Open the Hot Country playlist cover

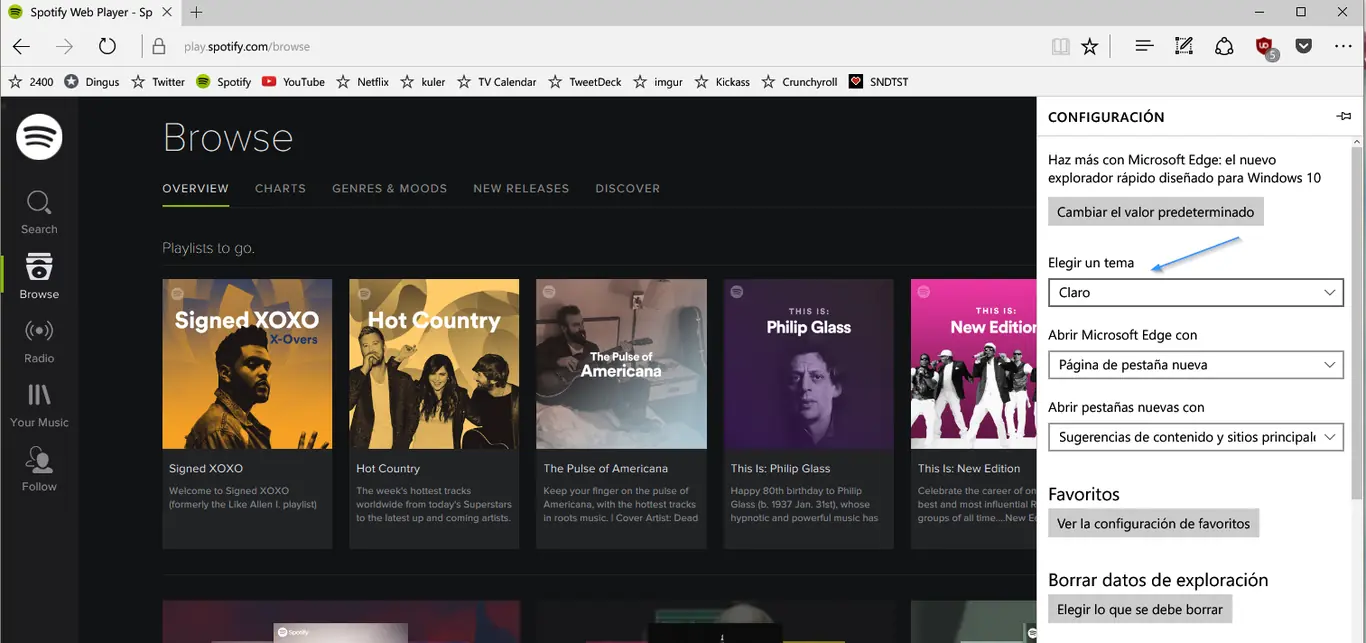tap(434, 364)
